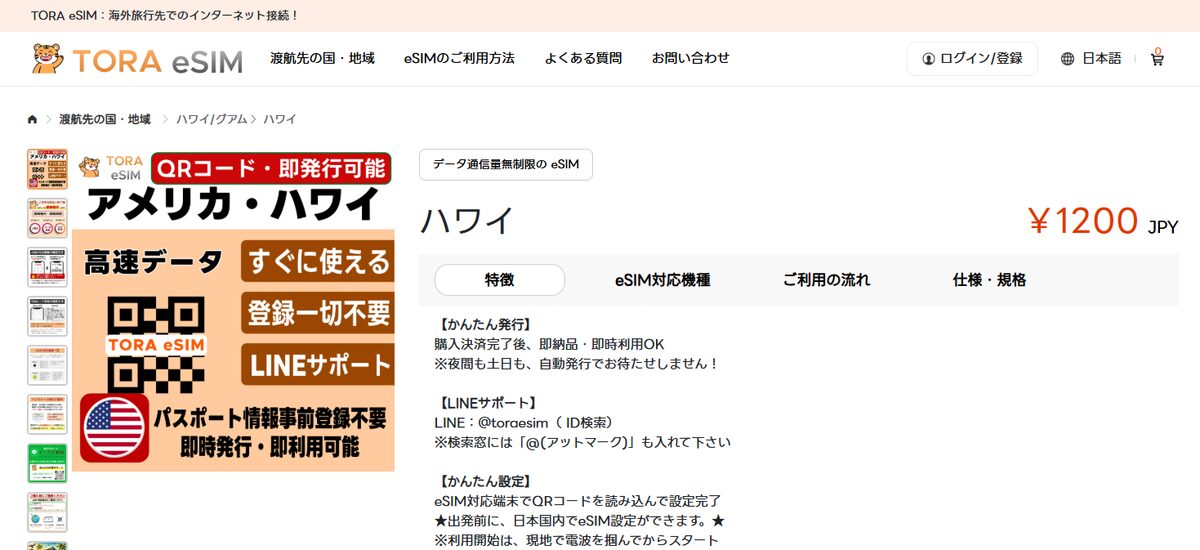1200x550 pixels.
Task: Open the 仕様・規格 tab
Action: click(x=989, y=280)
